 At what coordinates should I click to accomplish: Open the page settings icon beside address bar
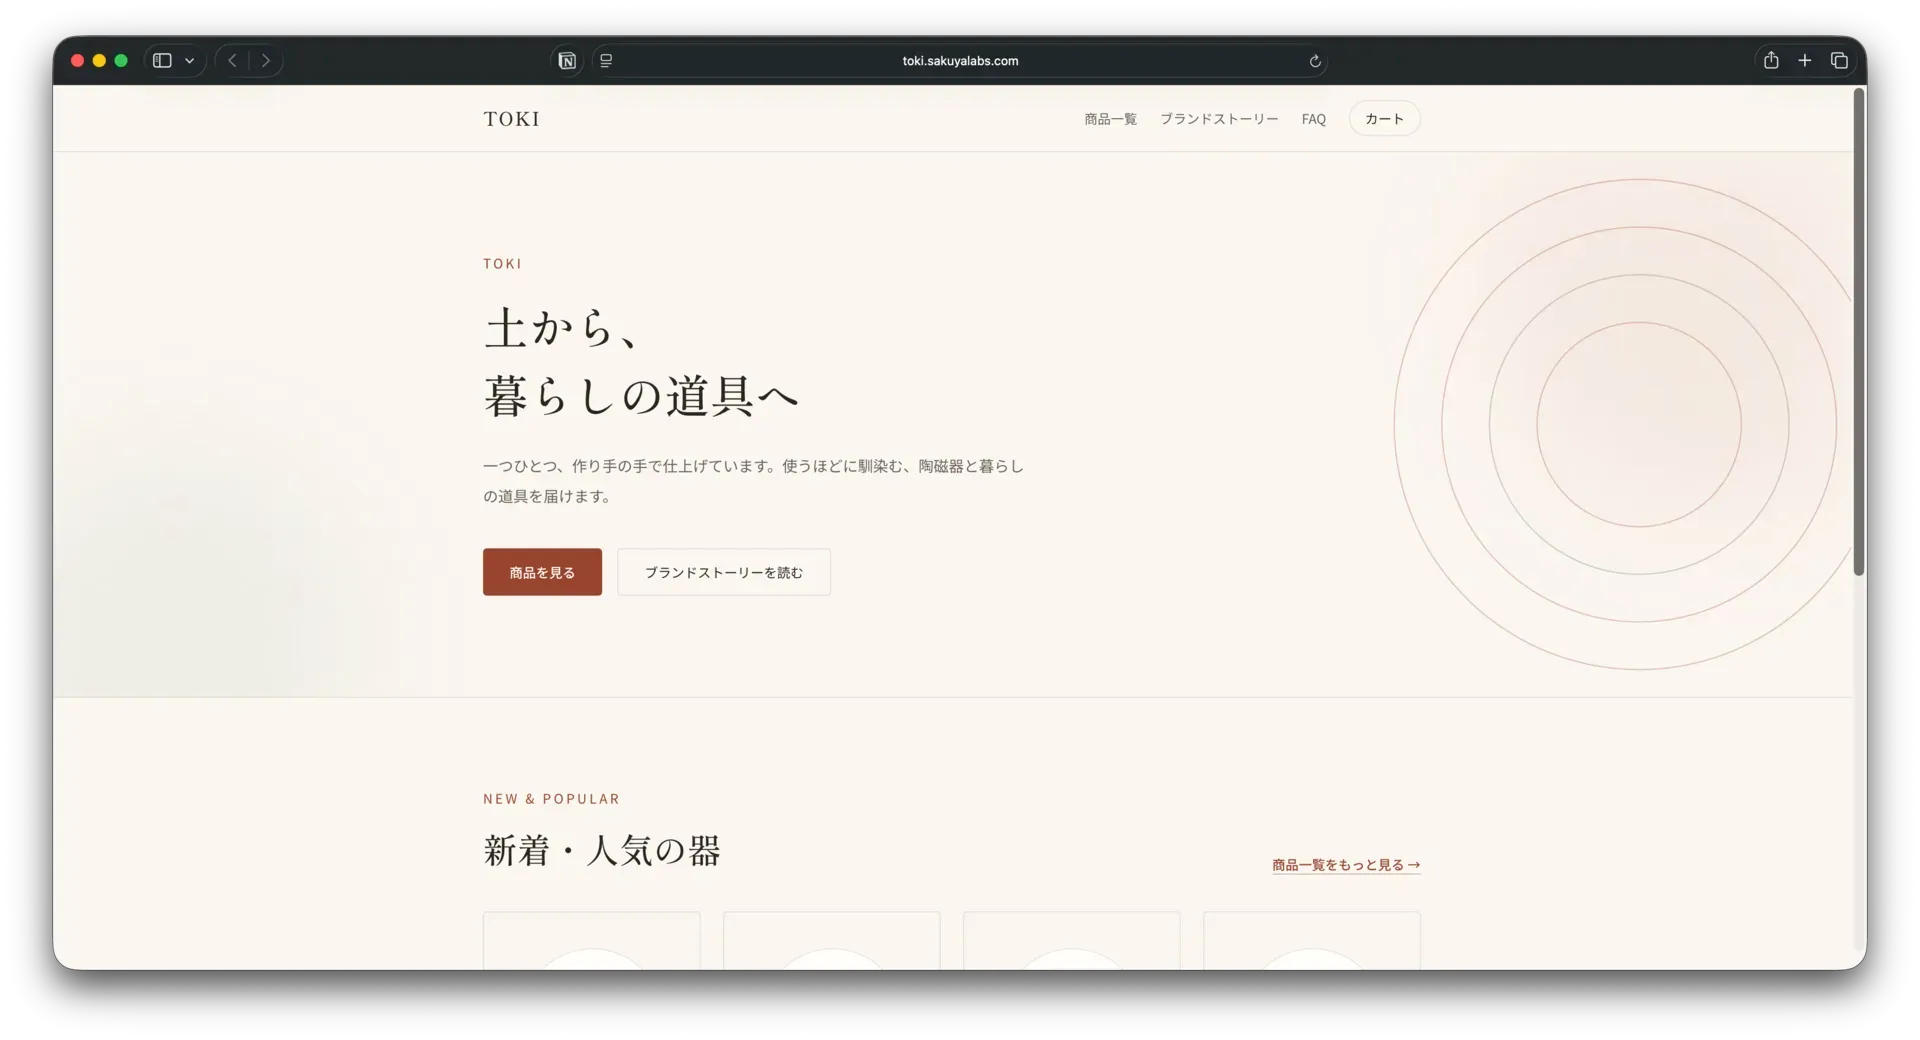(606, 61)
